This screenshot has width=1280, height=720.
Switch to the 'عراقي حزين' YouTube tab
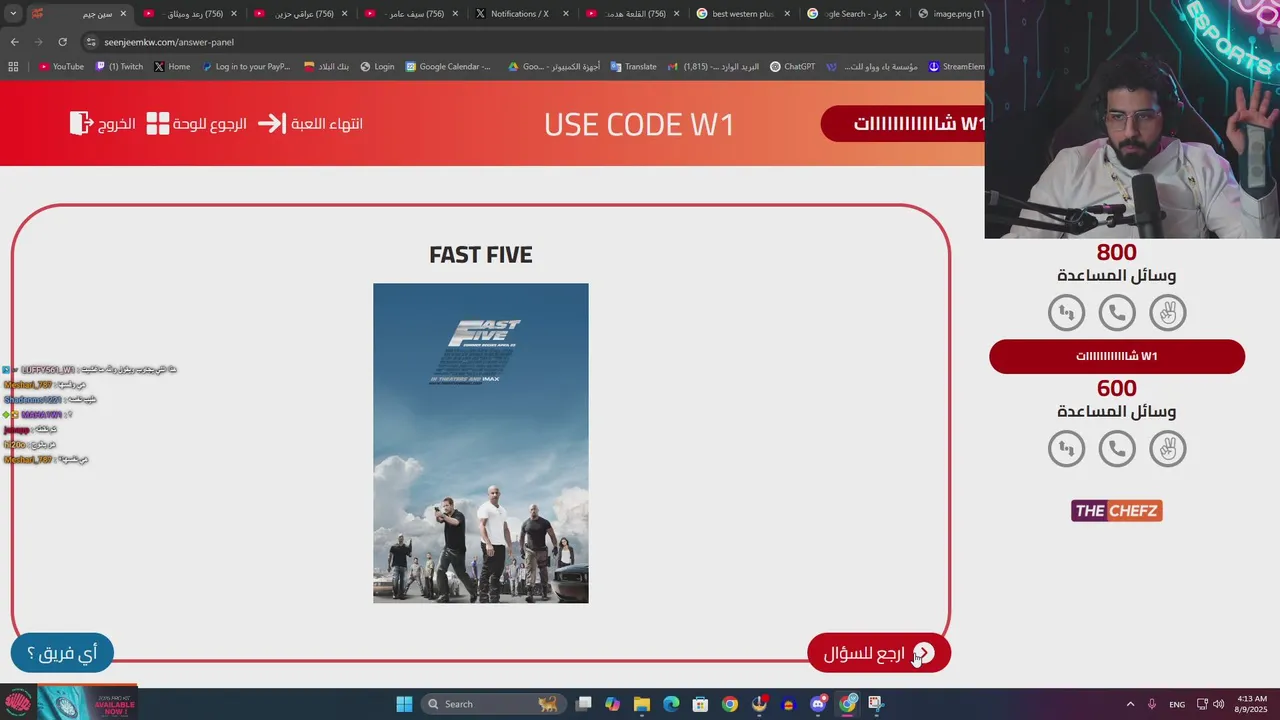click(299, 14)
